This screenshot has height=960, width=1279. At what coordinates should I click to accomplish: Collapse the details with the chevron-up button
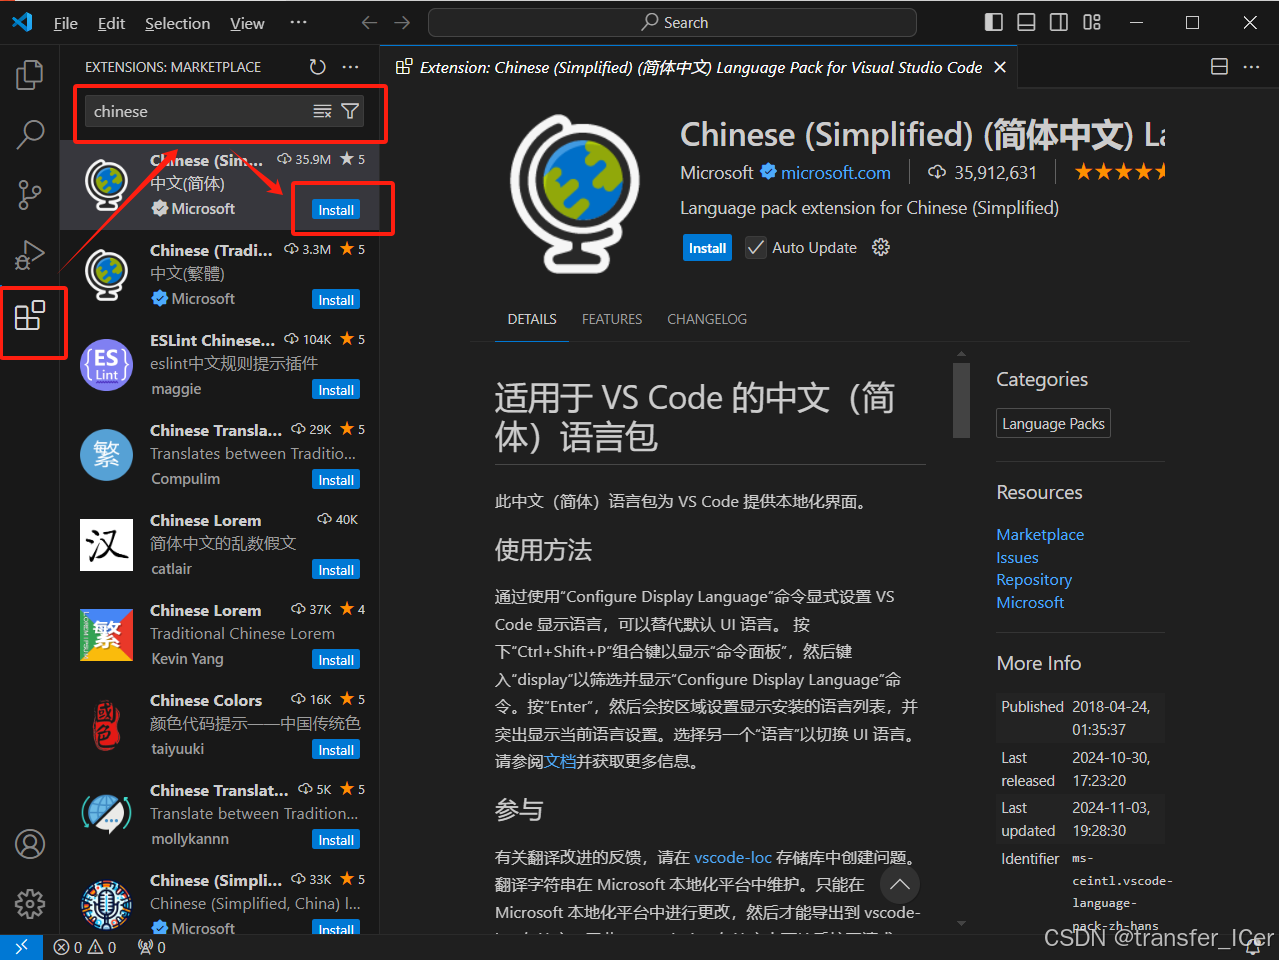pyautogui.click(x=899, y=884)
